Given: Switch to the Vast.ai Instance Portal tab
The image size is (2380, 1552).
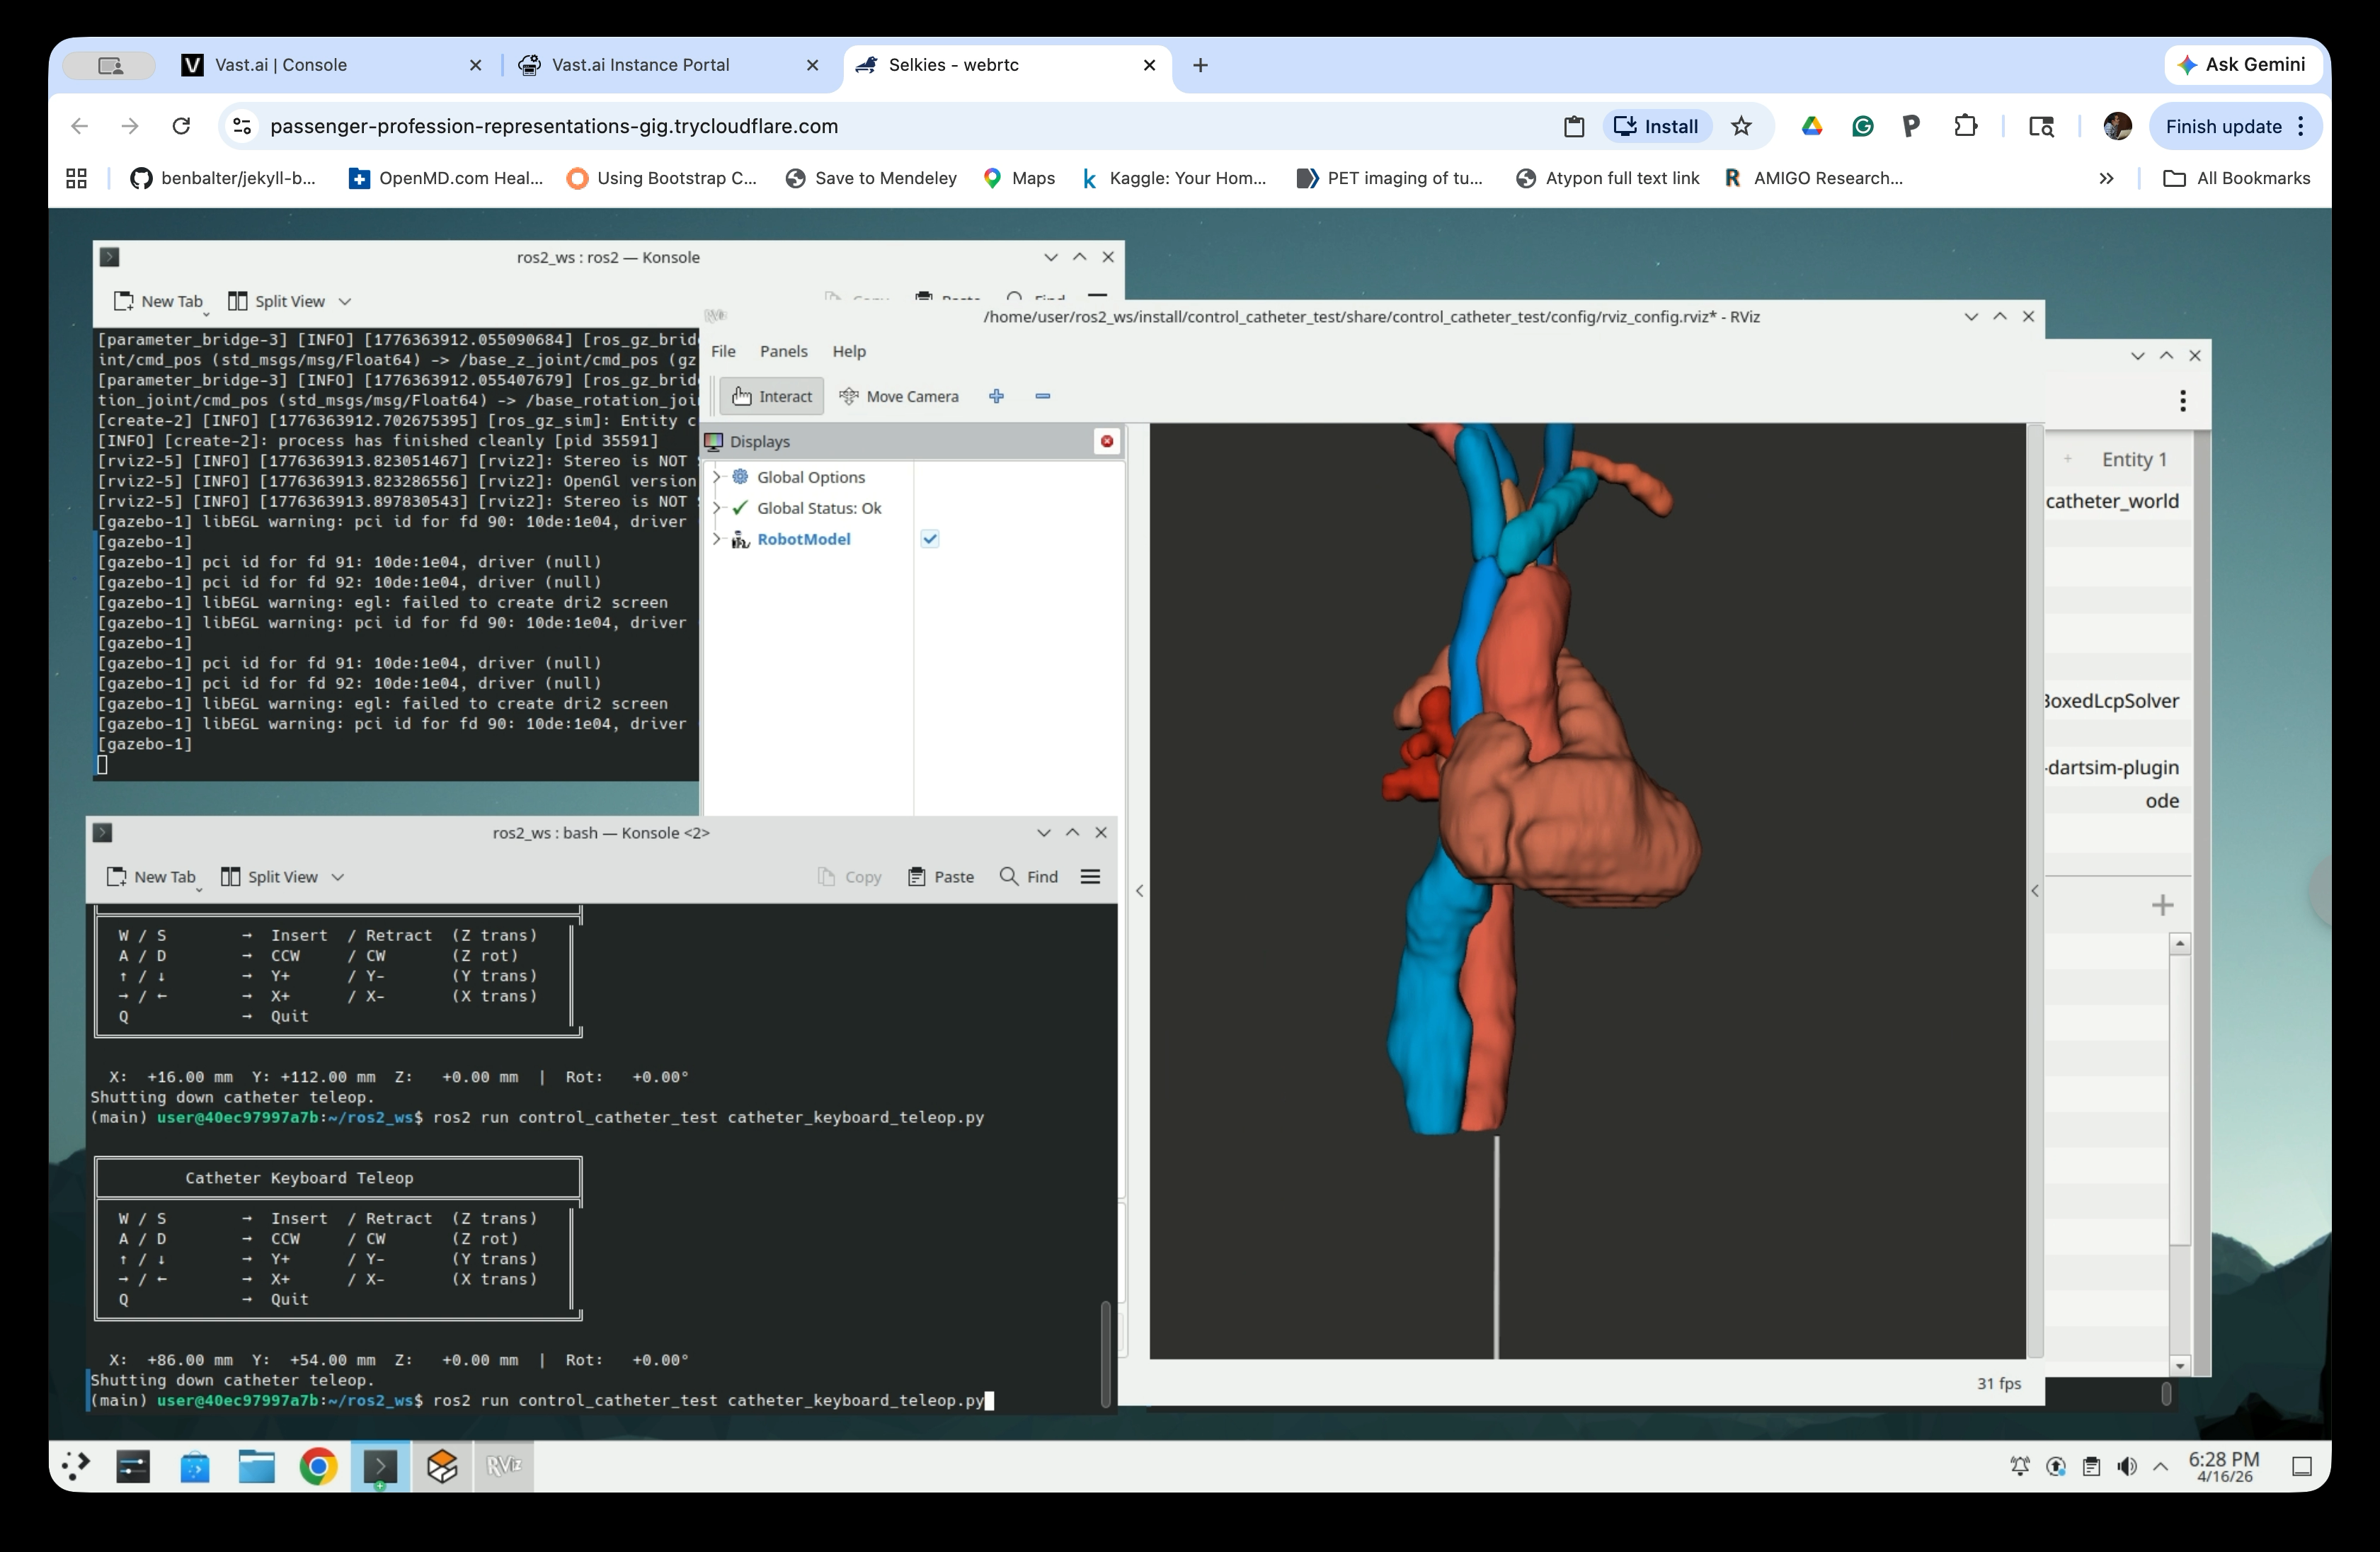Looking at the screenshot, I should [x=640, y=64].
